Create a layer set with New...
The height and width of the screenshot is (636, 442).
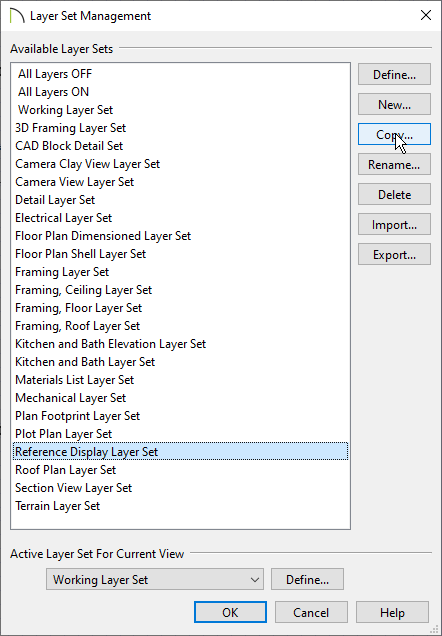tap(394, 104)
